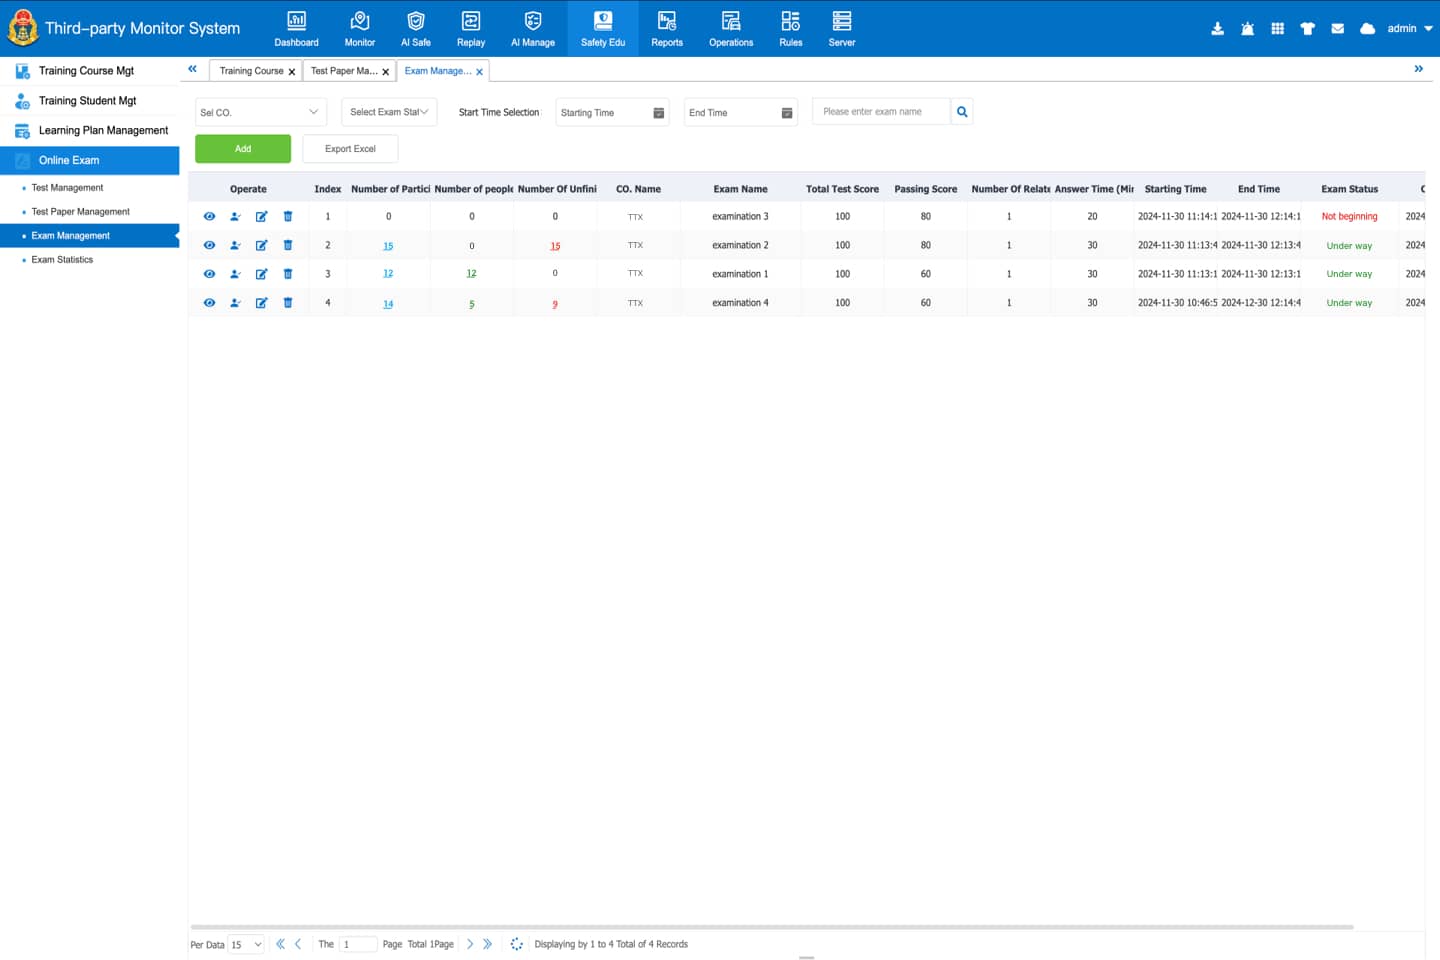Open the AI Manage module
The height and width of the screenshot is (960, 1440).
click(533, 28)
